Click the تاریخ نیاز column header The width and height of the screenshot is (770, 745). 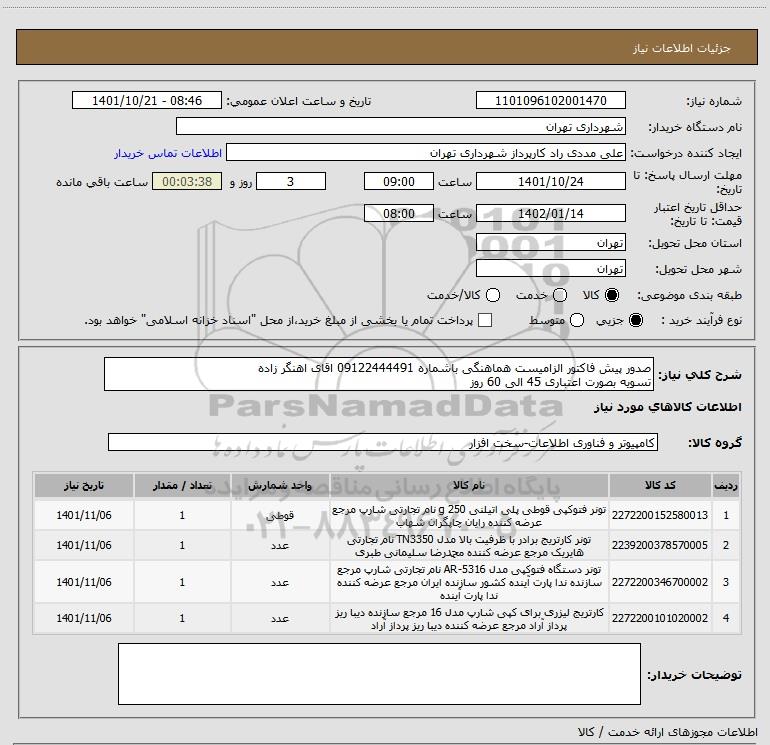click(x=84, y=485)
